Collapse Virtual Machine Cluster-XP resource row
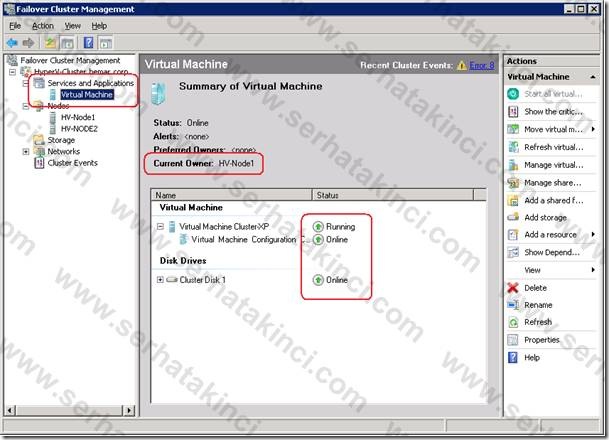 (x=160, y=226)
